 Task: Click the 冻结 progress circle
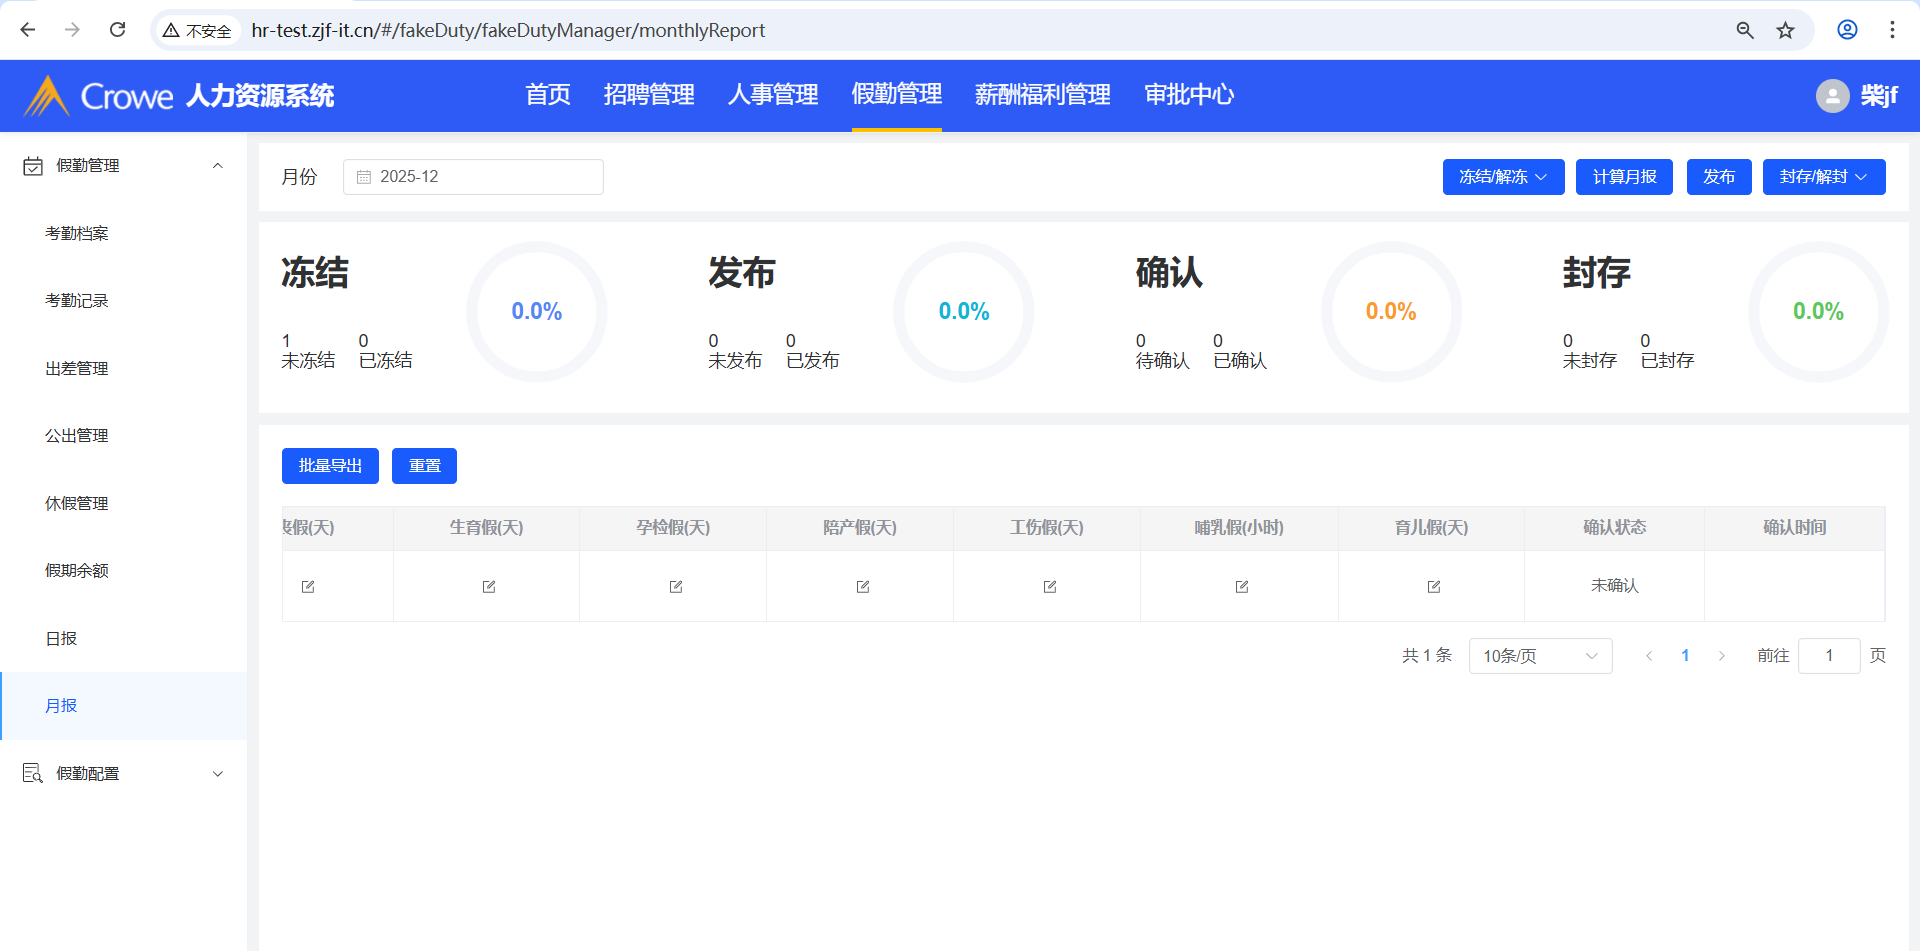point(536,312)
